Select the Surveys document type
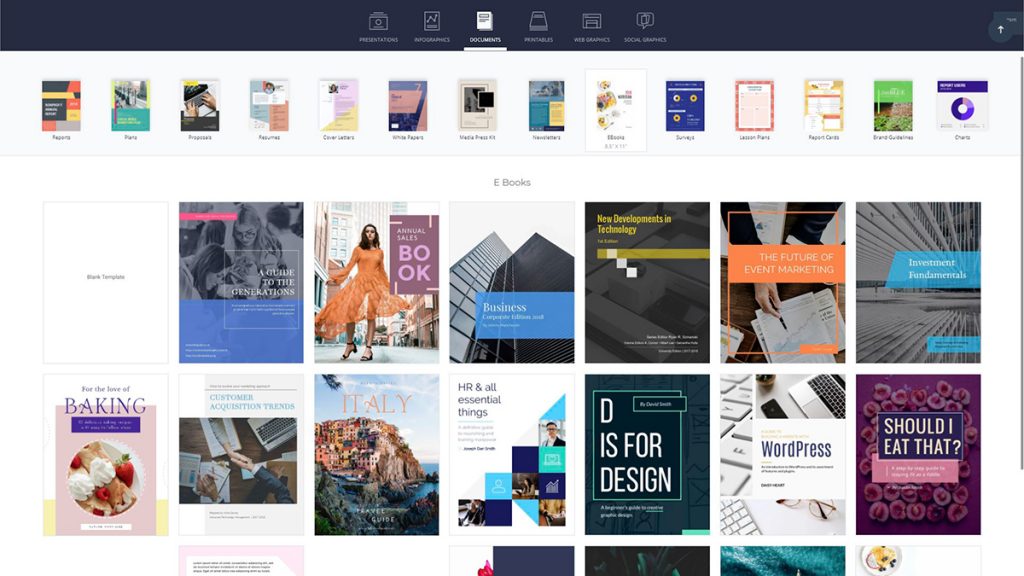1024x576 pixels. pyautogui.click(x=685, y=110)
